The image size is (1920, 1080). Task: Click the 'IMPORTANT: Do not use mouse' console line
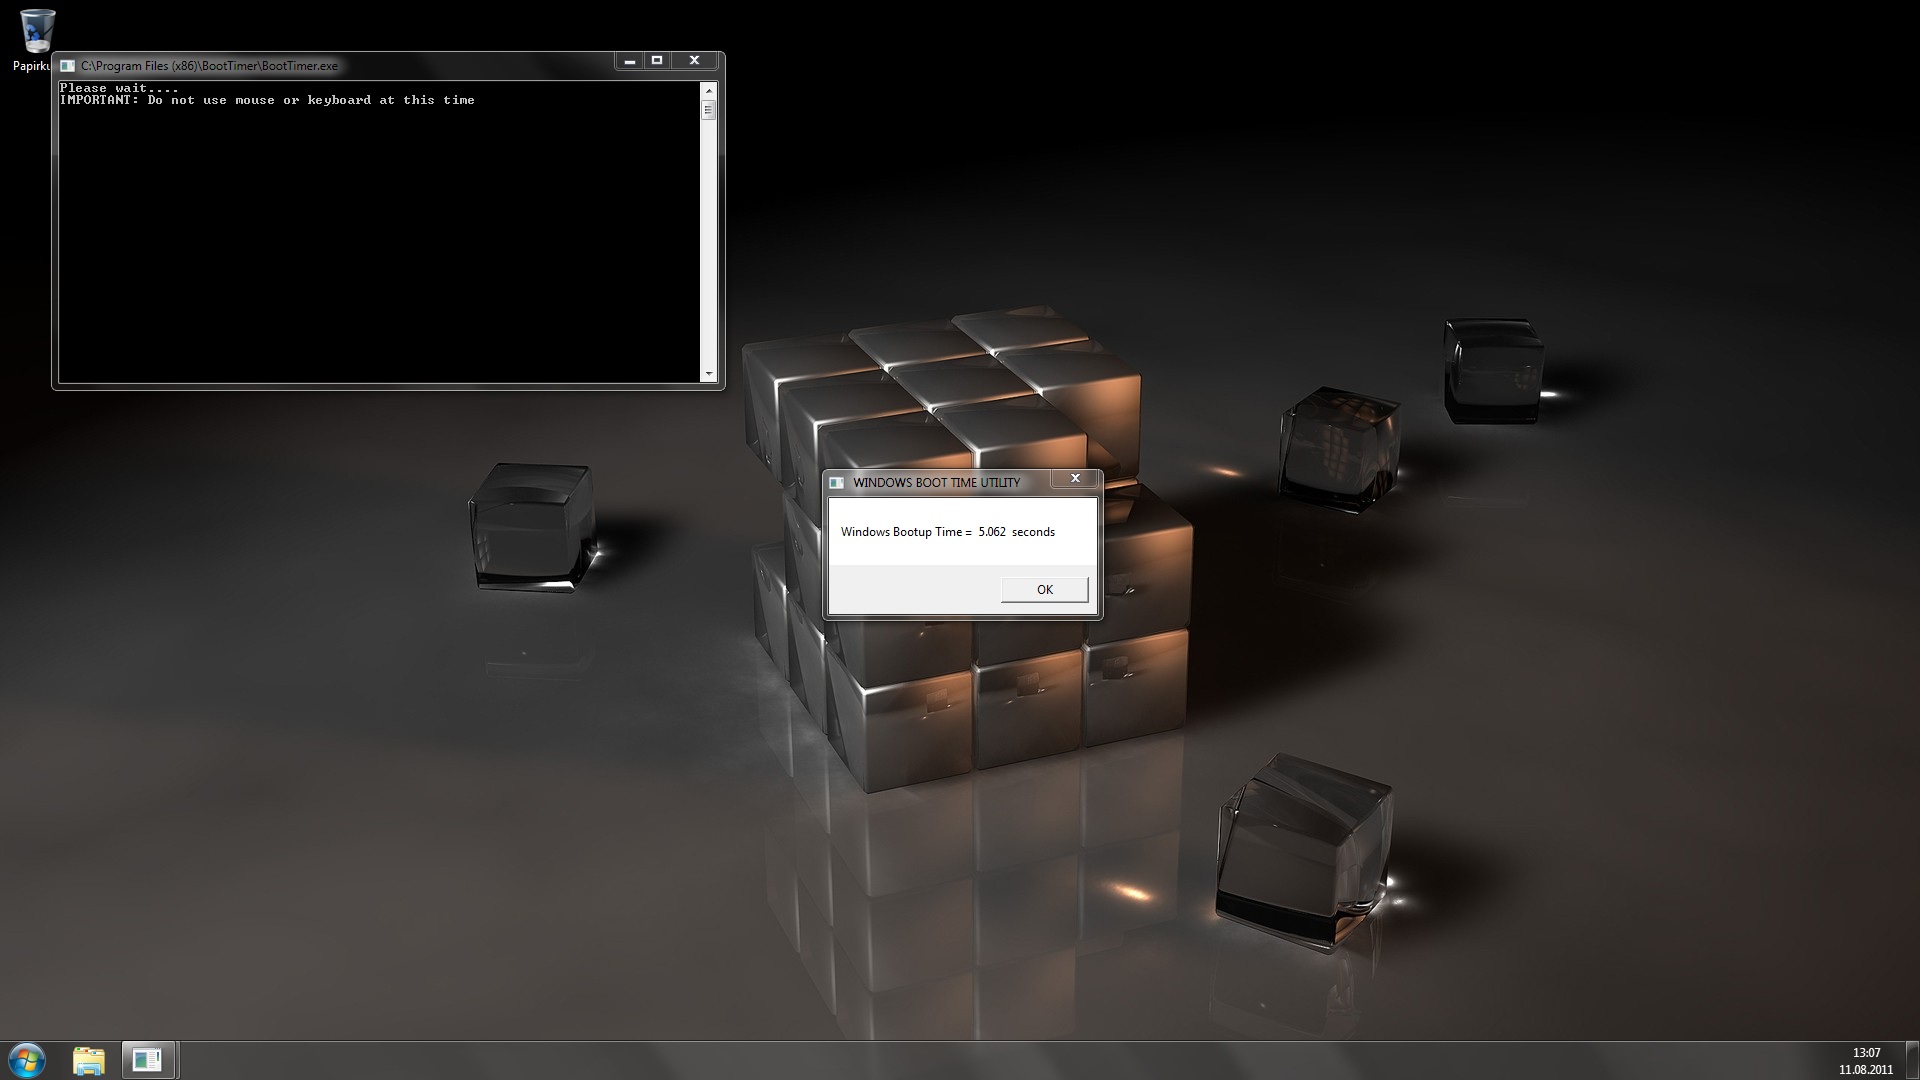click(x=267, y=100)
